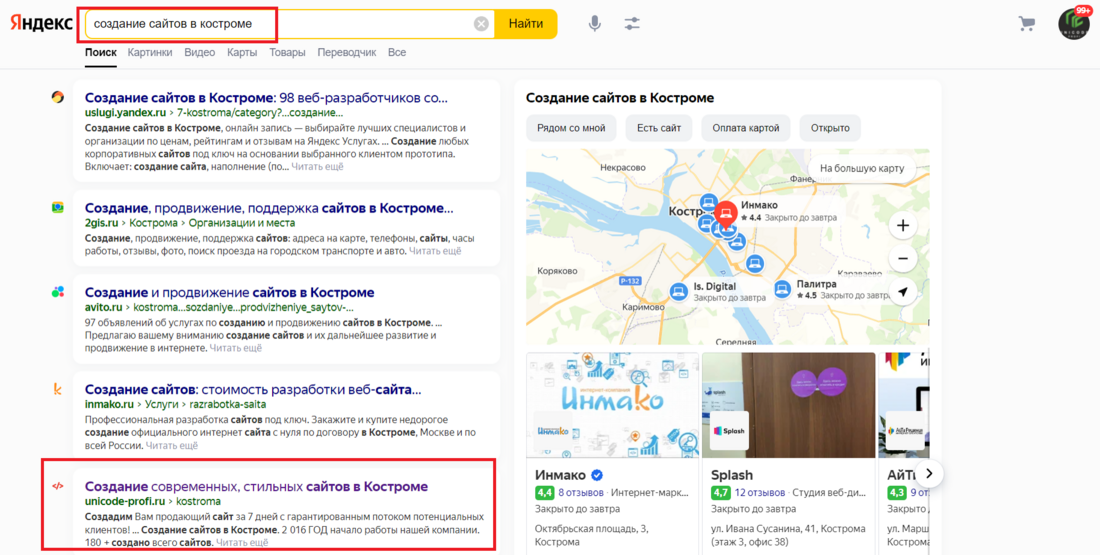This screenshot has height=555, width=1100.
Task: Open the Карты tab
Action: [242, 53]
